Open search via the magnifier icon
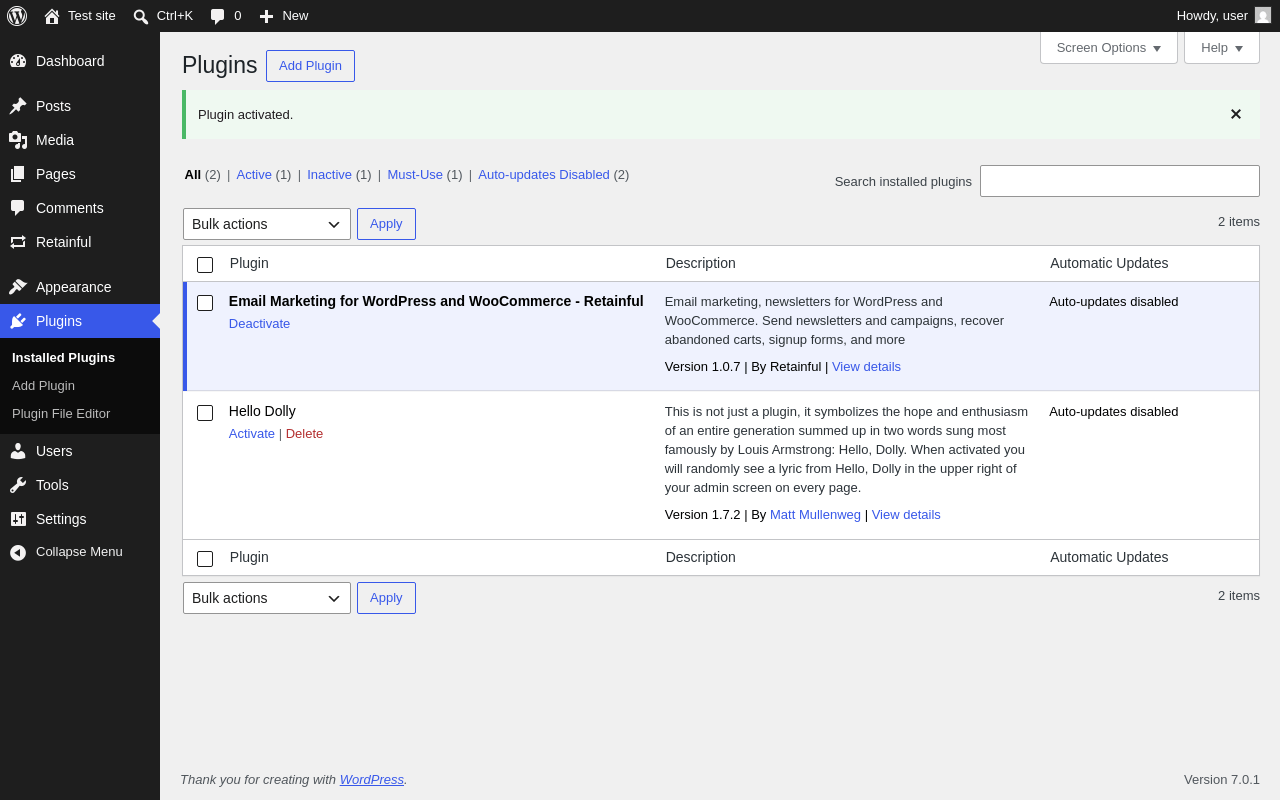The width and height of the screenshot is (1280, 800). [141, 16]
